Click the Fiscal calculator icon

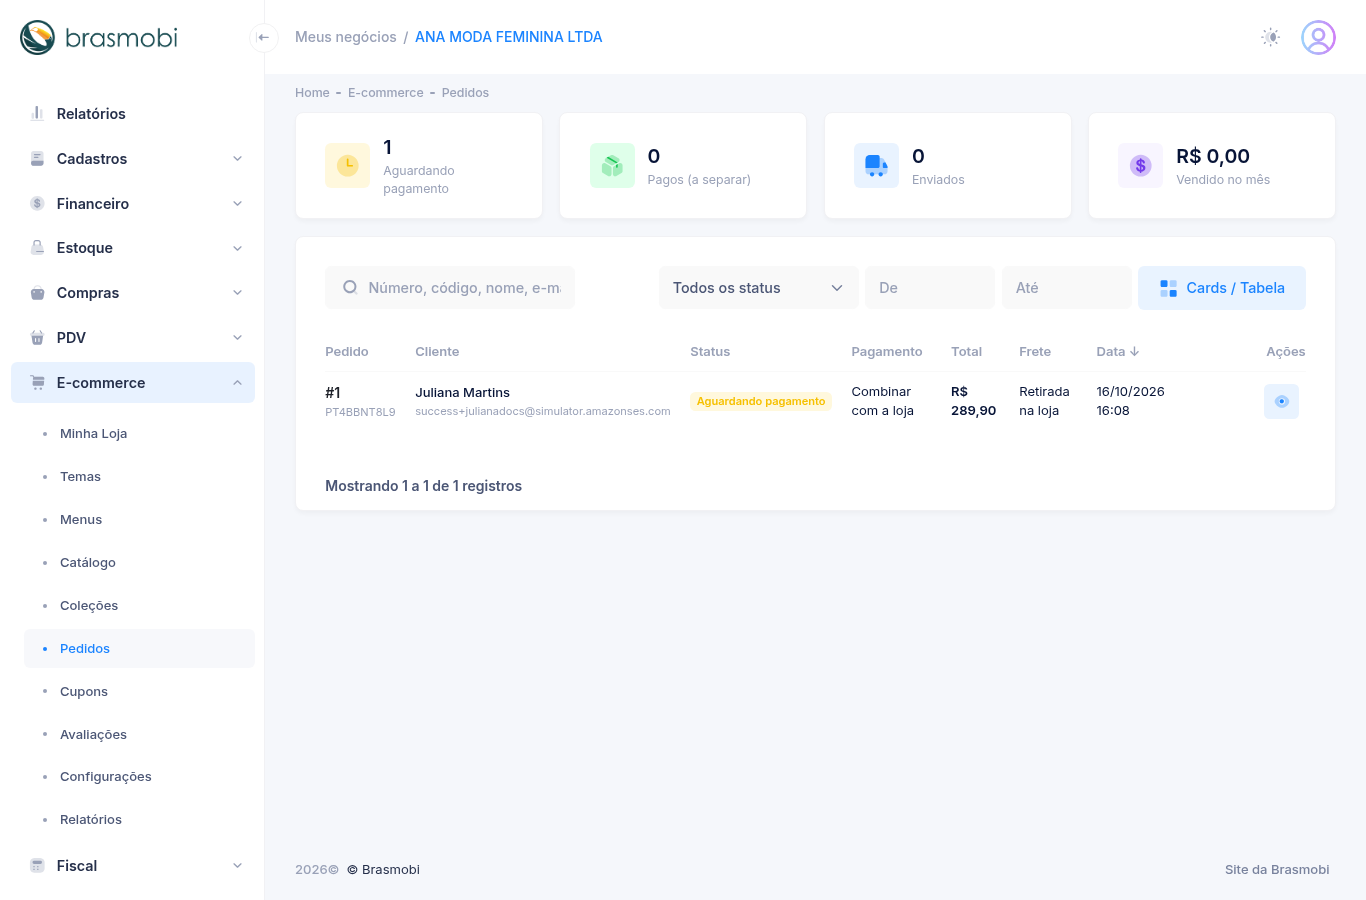pos(37,865)
